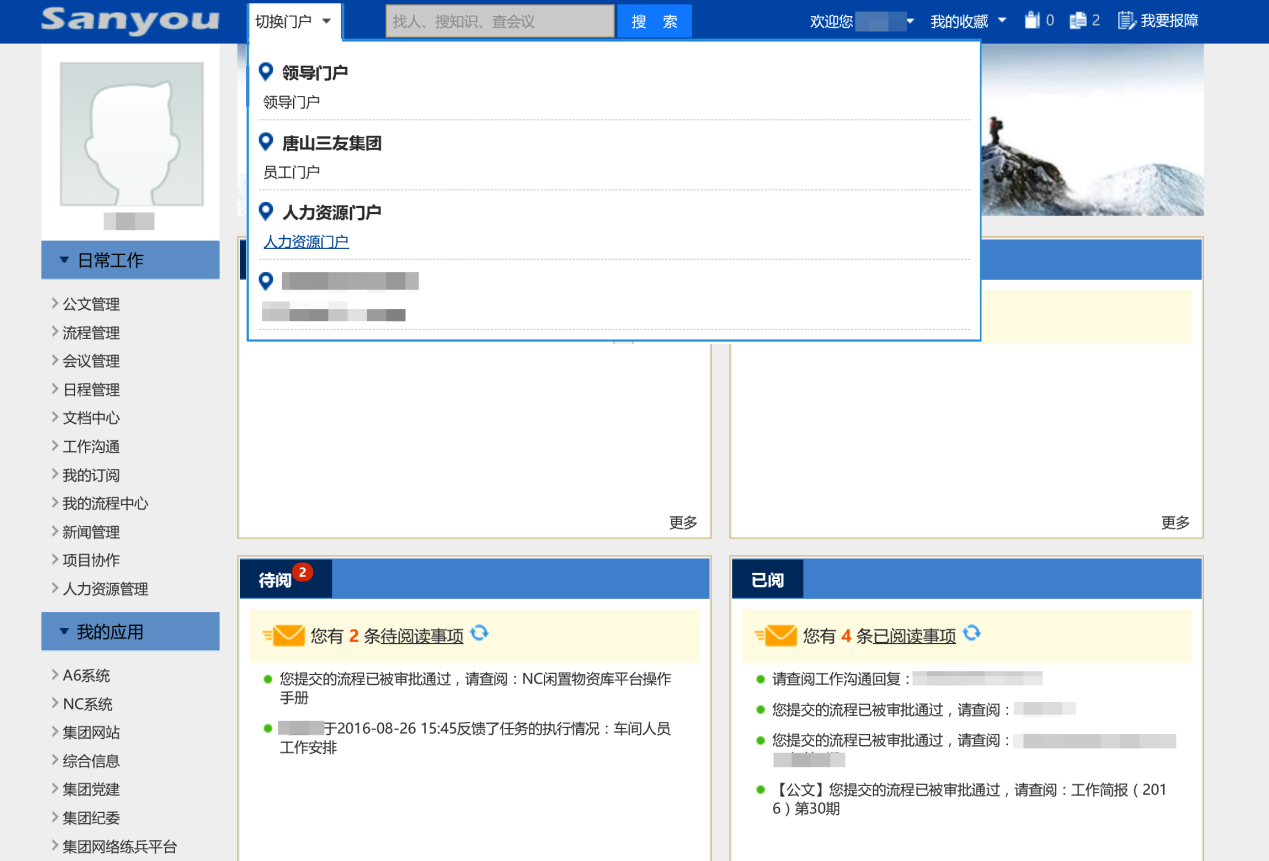Switch to the 待阅 tab
Screen dimensions: 1269x861
(276, 580)
